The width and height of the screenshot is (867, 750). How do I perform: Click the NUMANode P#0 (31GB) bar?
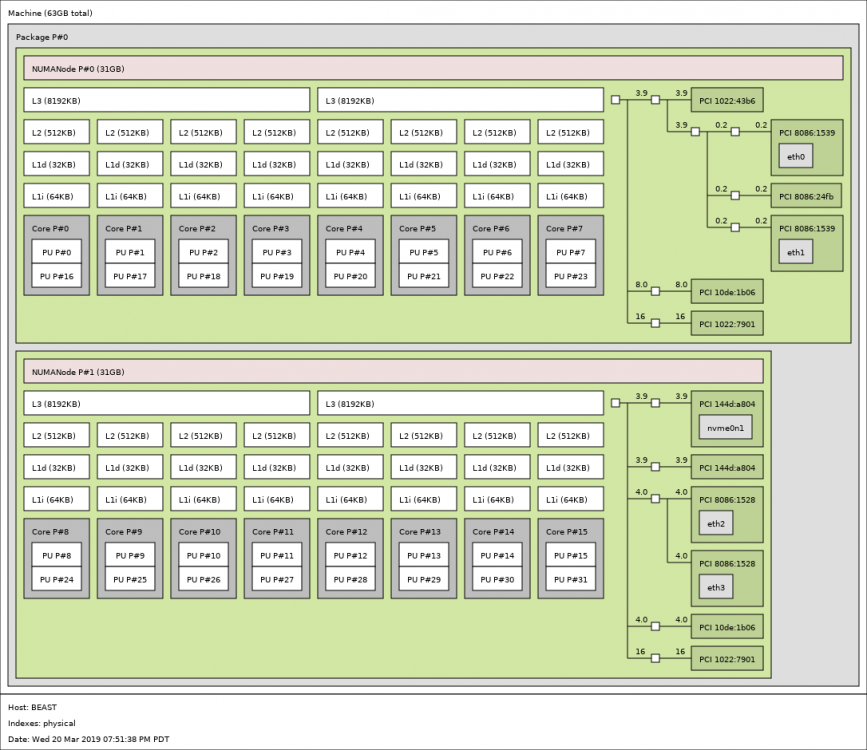pyautogui.click(x=433, y=69)
